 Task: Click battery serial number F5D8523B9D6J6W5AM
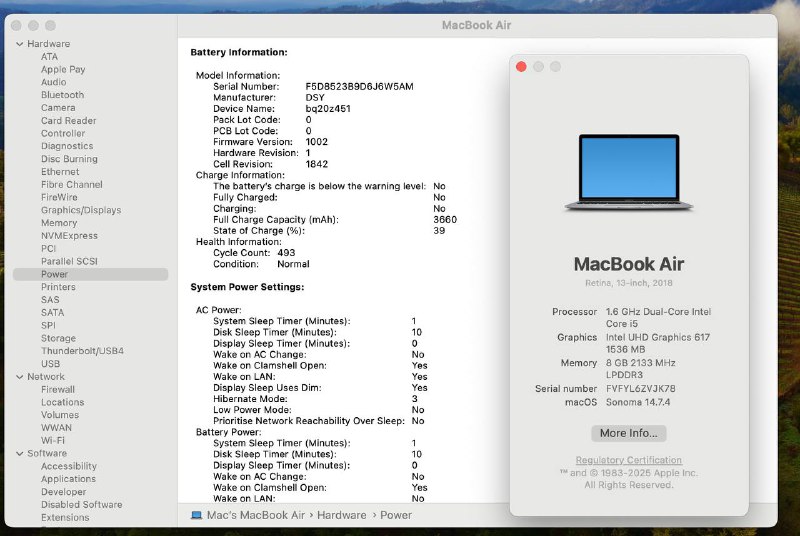pos(359,87)
